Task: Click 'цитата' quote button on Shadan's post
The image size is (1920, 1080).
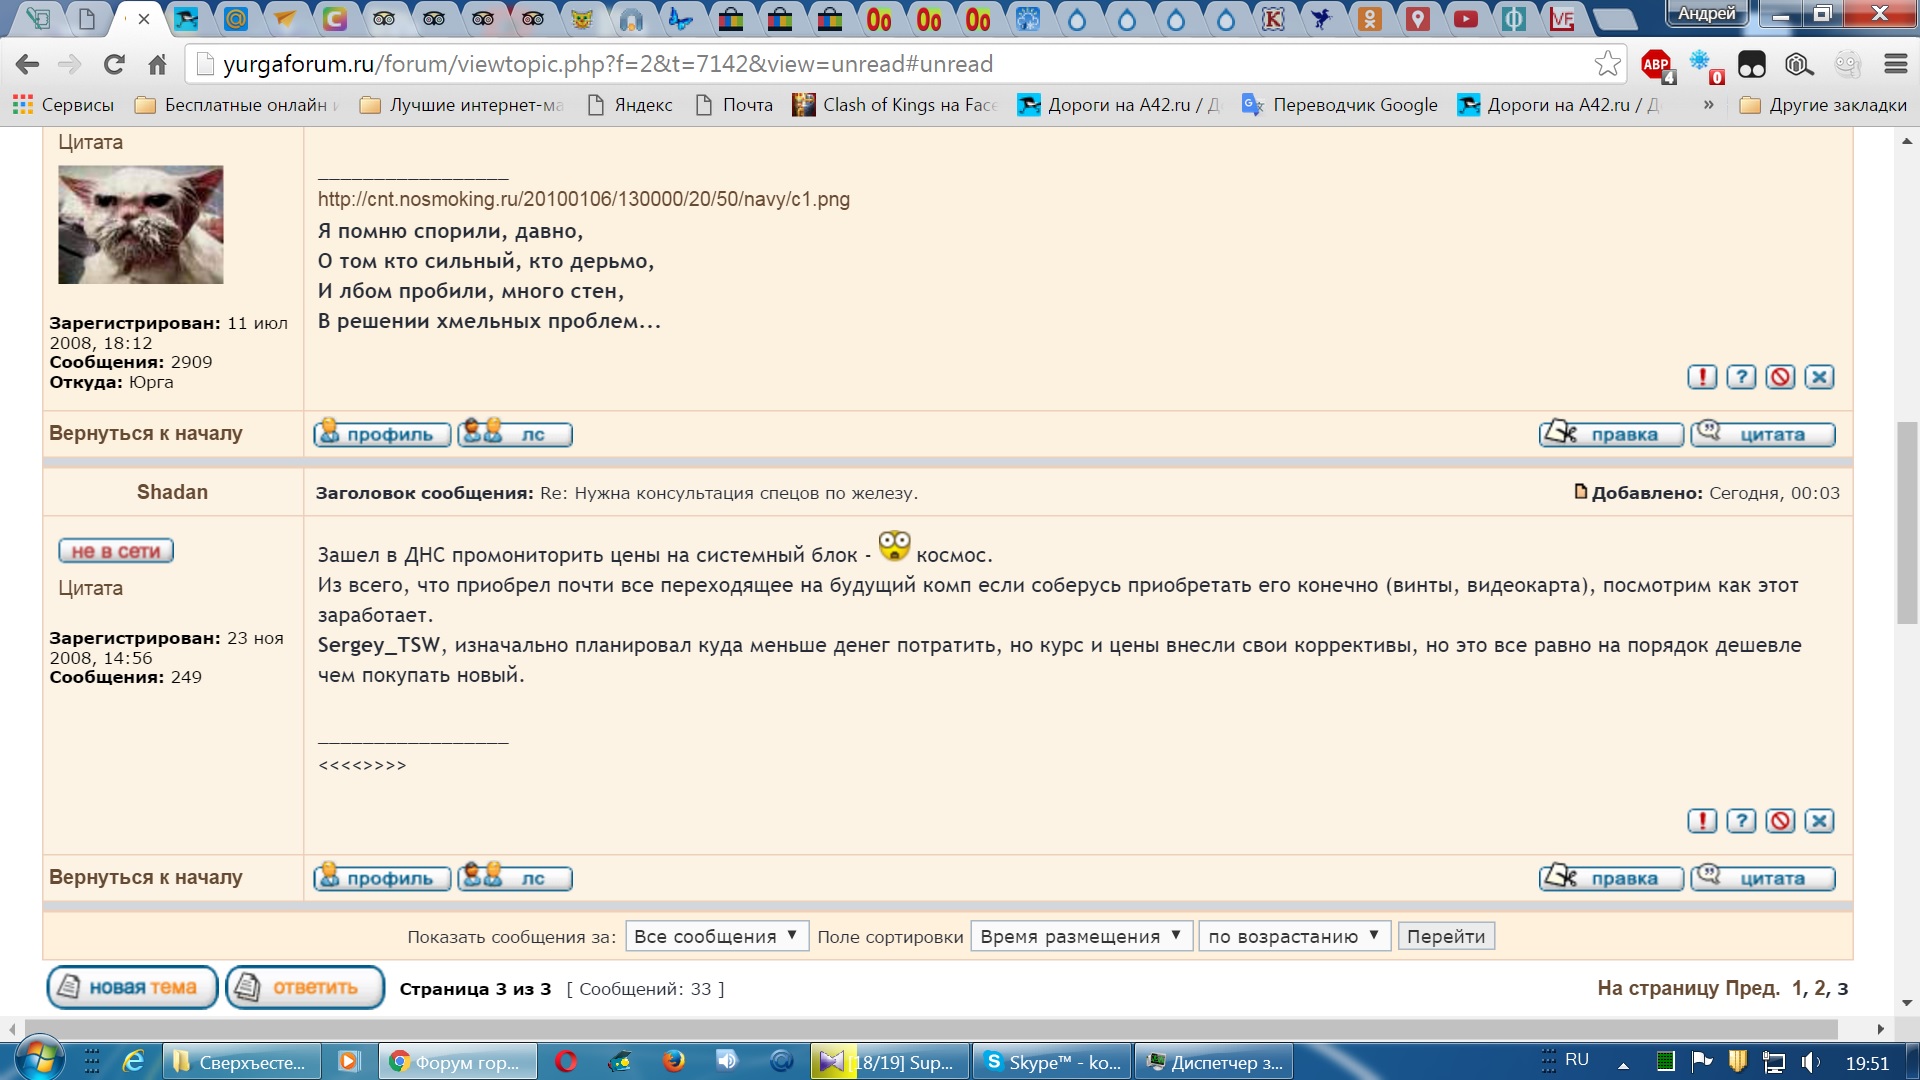Action: (x=1762, y=878)
